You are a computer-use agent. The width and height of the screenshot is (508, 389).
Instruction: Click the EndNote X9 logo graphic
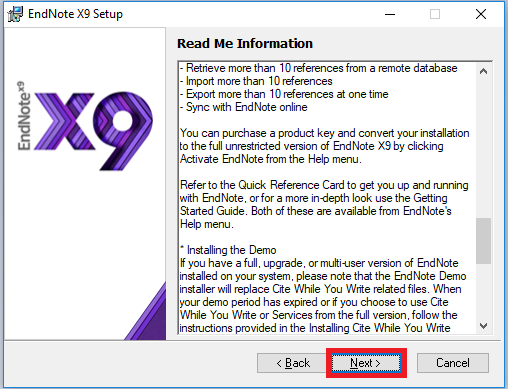click(x=85, y=126)
